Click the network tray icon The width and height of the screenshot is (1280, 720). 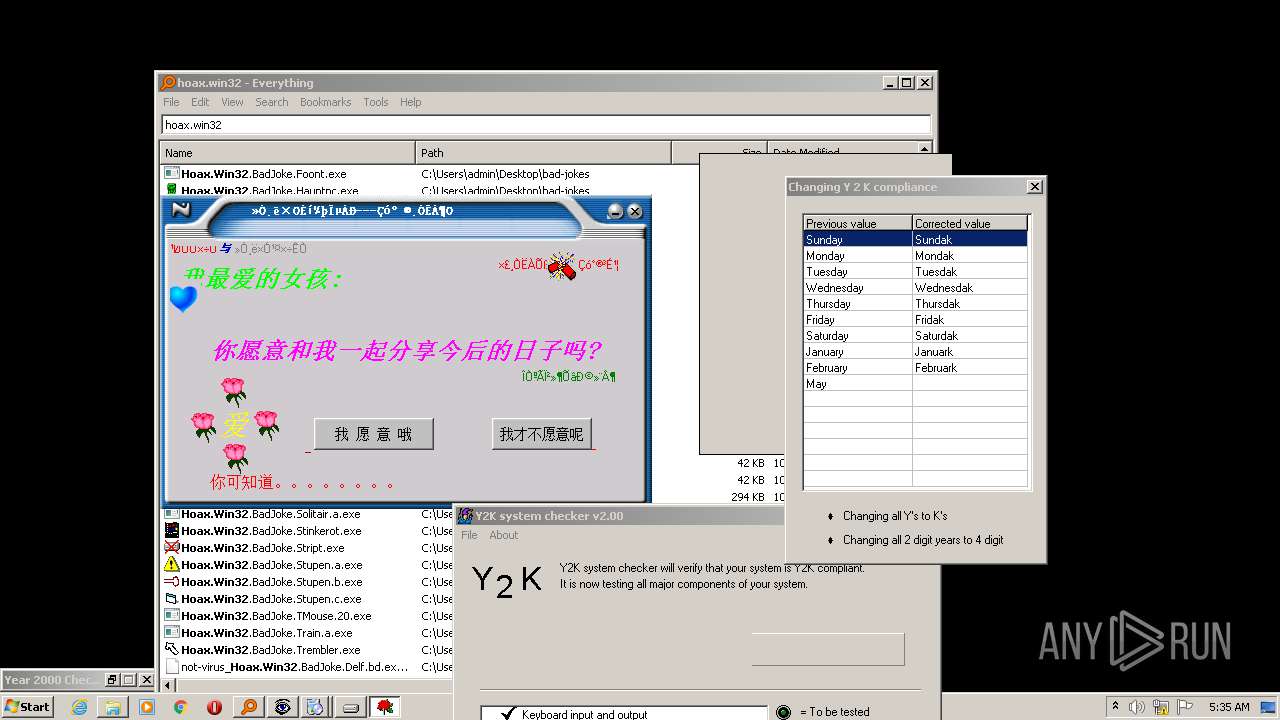coord(1160,707)
